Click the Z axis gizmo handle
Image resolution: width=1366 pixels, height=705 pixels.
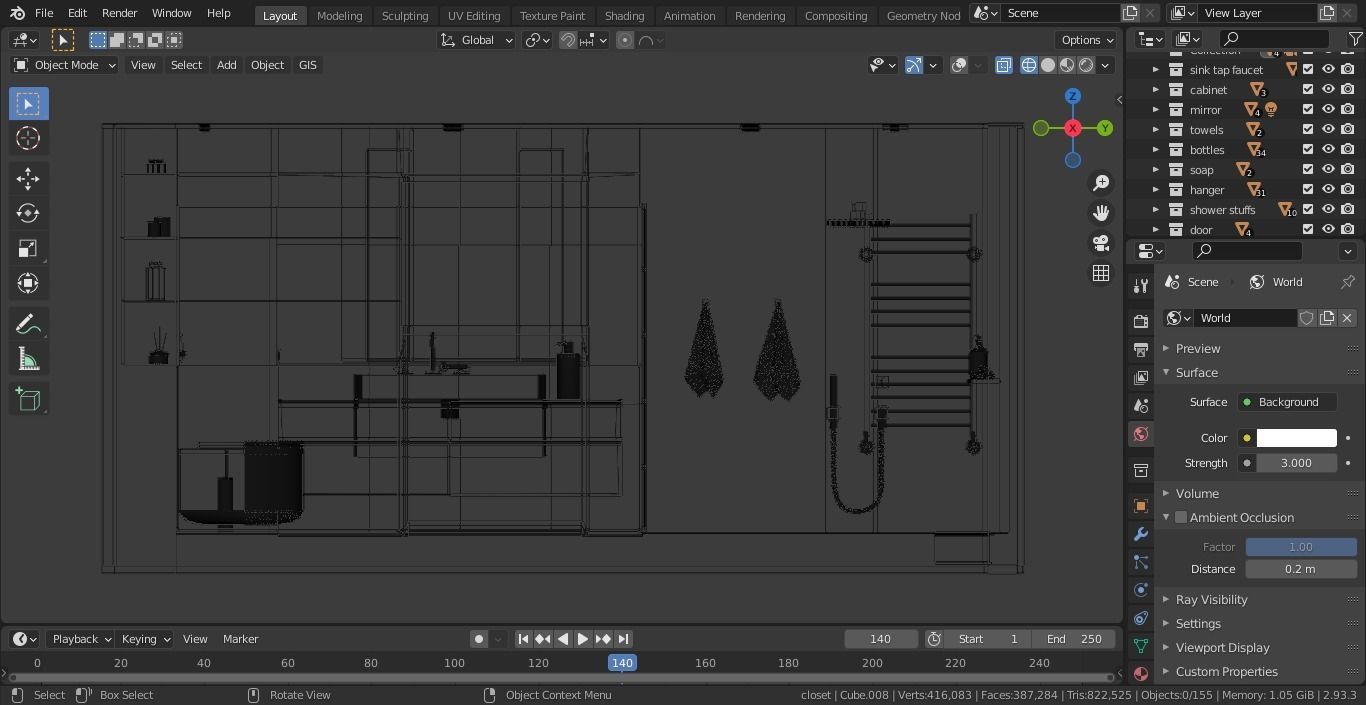(x=1073, y=97)
